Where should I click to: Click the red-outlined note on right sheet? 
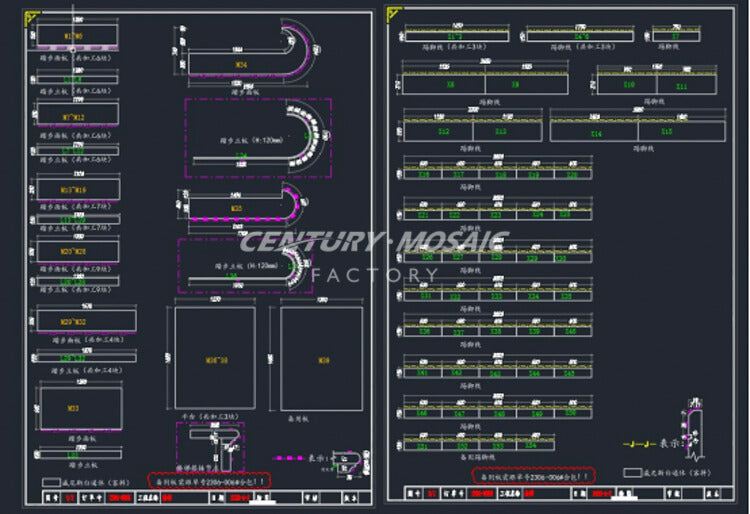(x=533, y=476)
